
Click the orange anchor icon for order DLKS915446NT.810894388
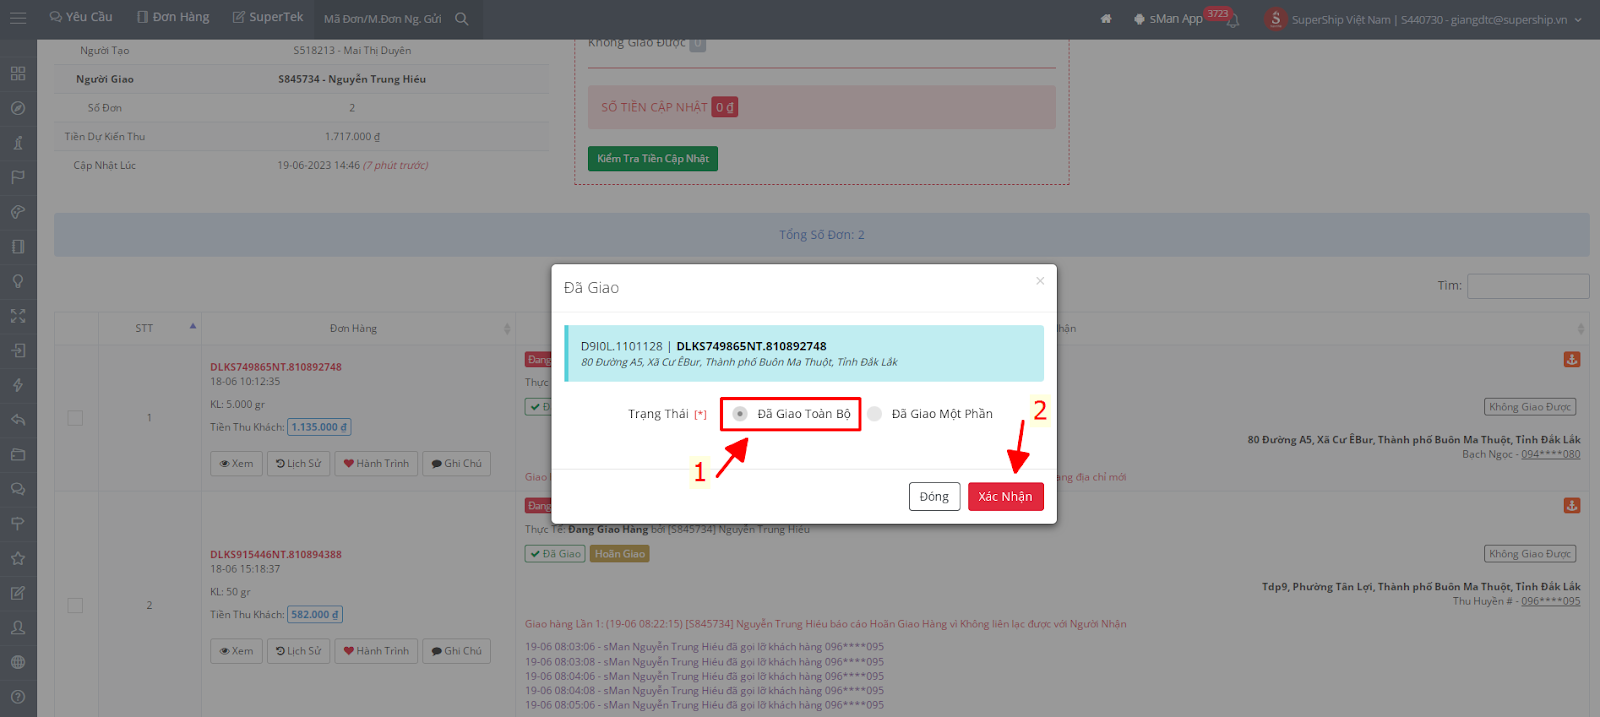1572,506
